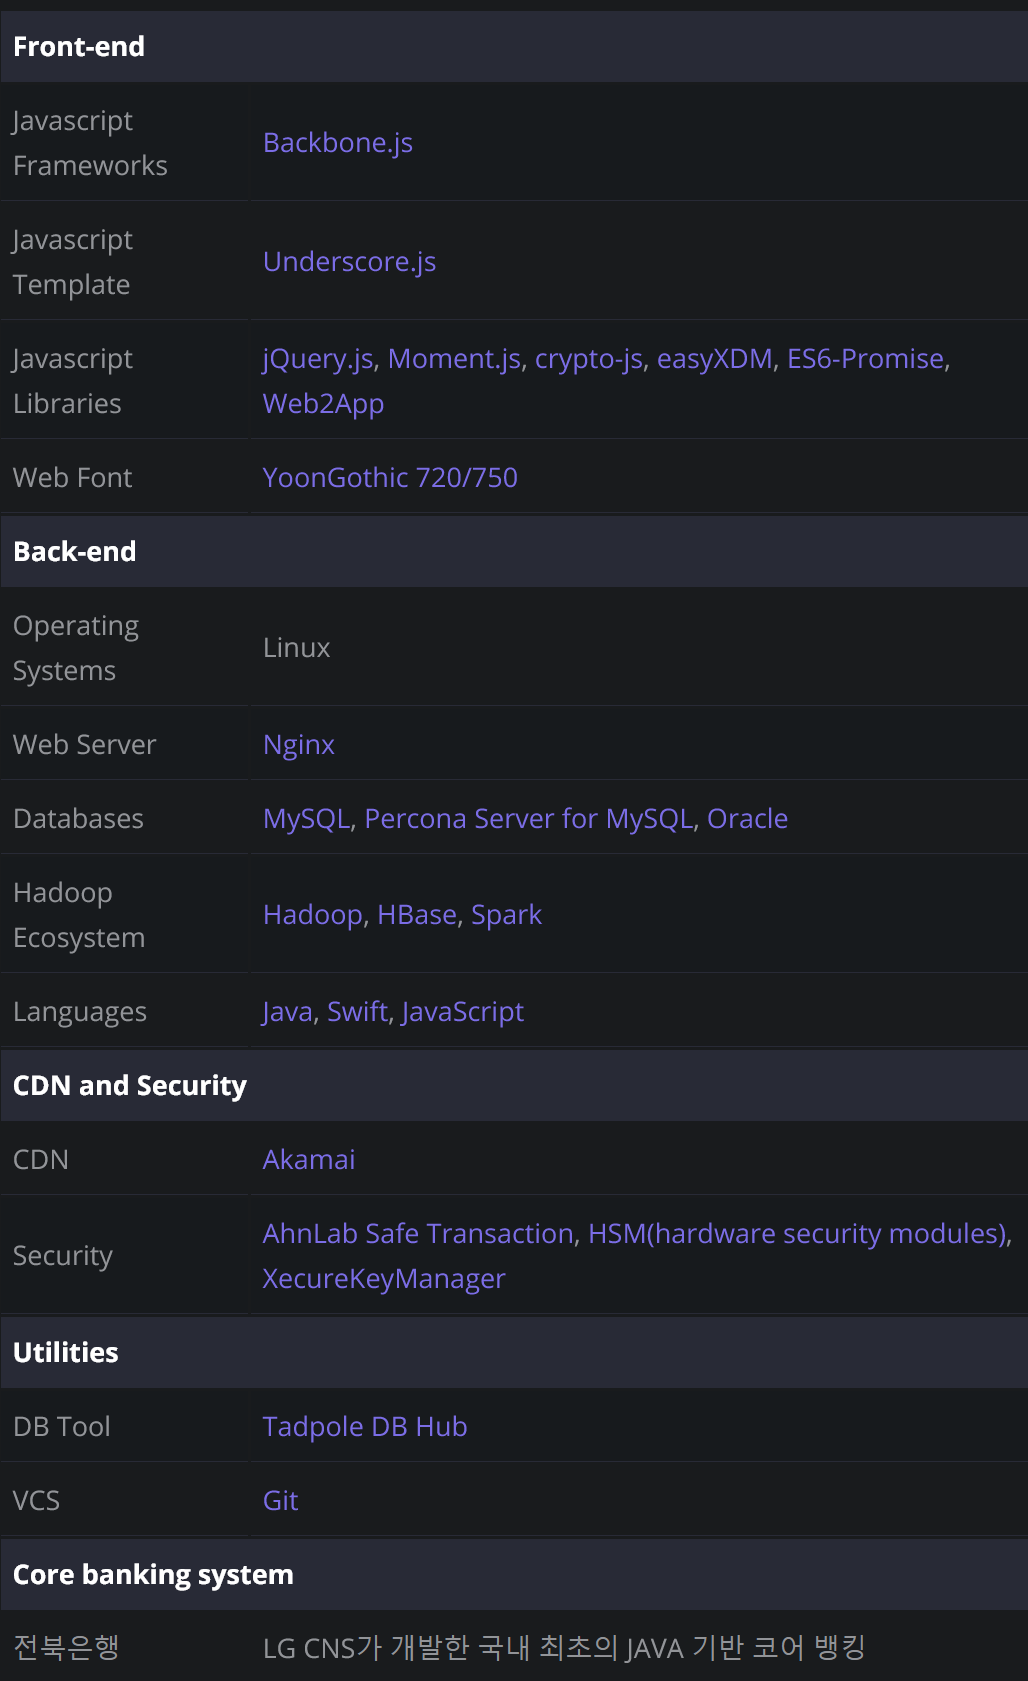Click the XecureKeyManager link
1028x1681 pixels.
[384, 1279]
